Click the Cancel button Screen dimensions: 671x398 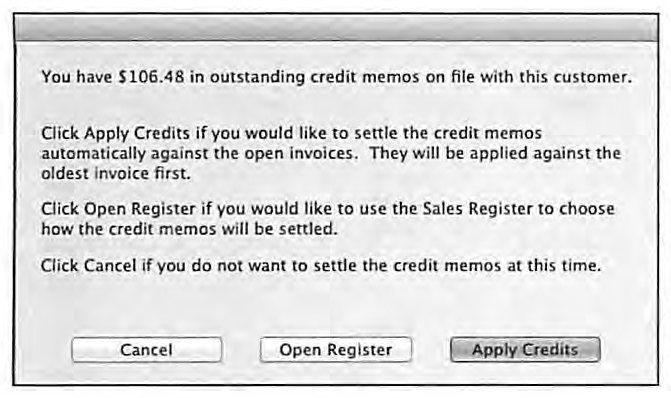(147, 350)
